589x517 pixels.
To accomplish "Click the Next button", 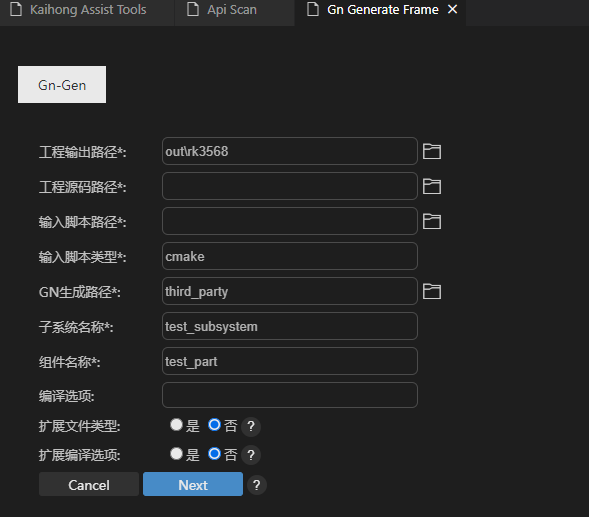I will pos(193,484).
